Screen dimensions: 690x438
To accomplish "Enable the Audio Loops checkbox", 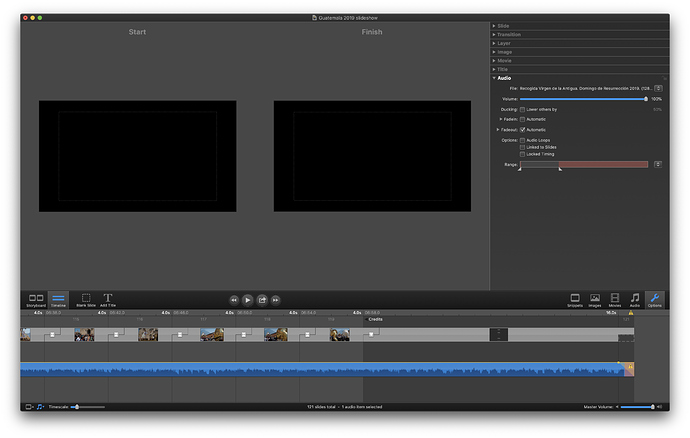I will [x=522, y=140].
